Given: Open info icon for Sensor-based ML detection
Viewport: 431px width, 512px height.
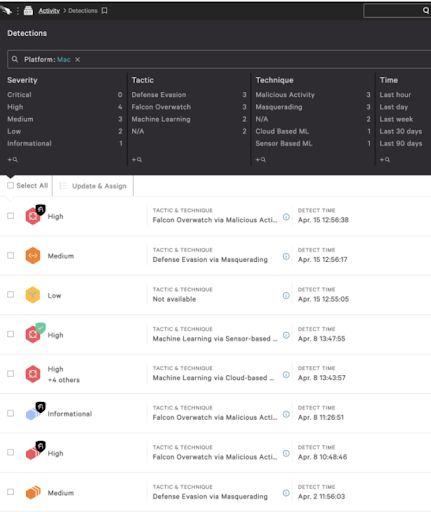Looking at the screenshot, I should [286, 335].
